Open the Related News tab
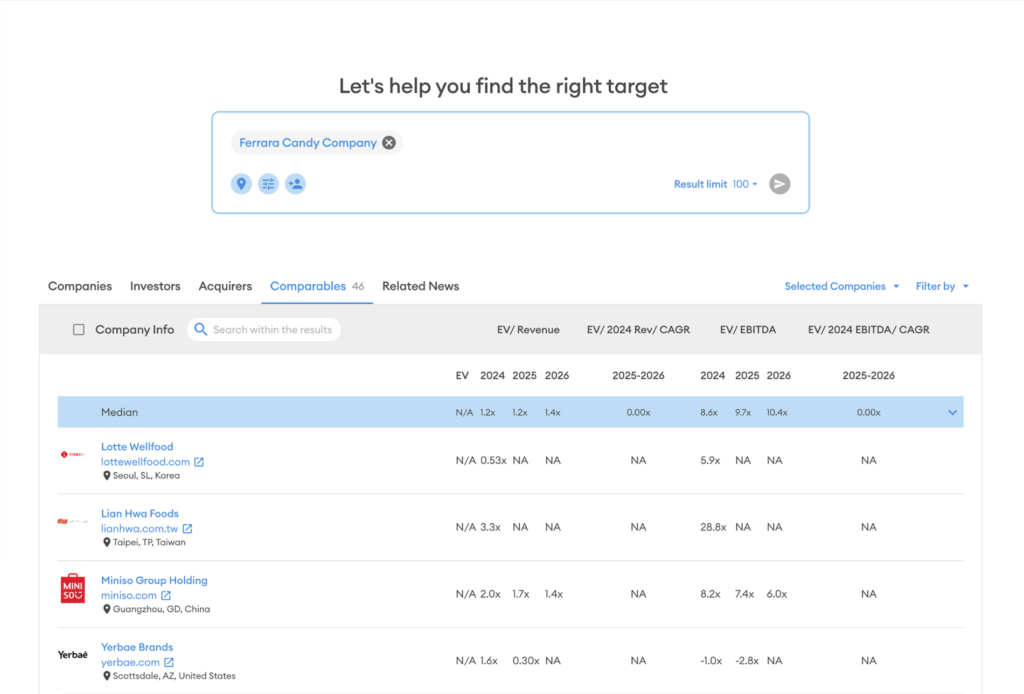This screenshot has width=1024, height=694. pyautogui.click(x=421, y=287)
